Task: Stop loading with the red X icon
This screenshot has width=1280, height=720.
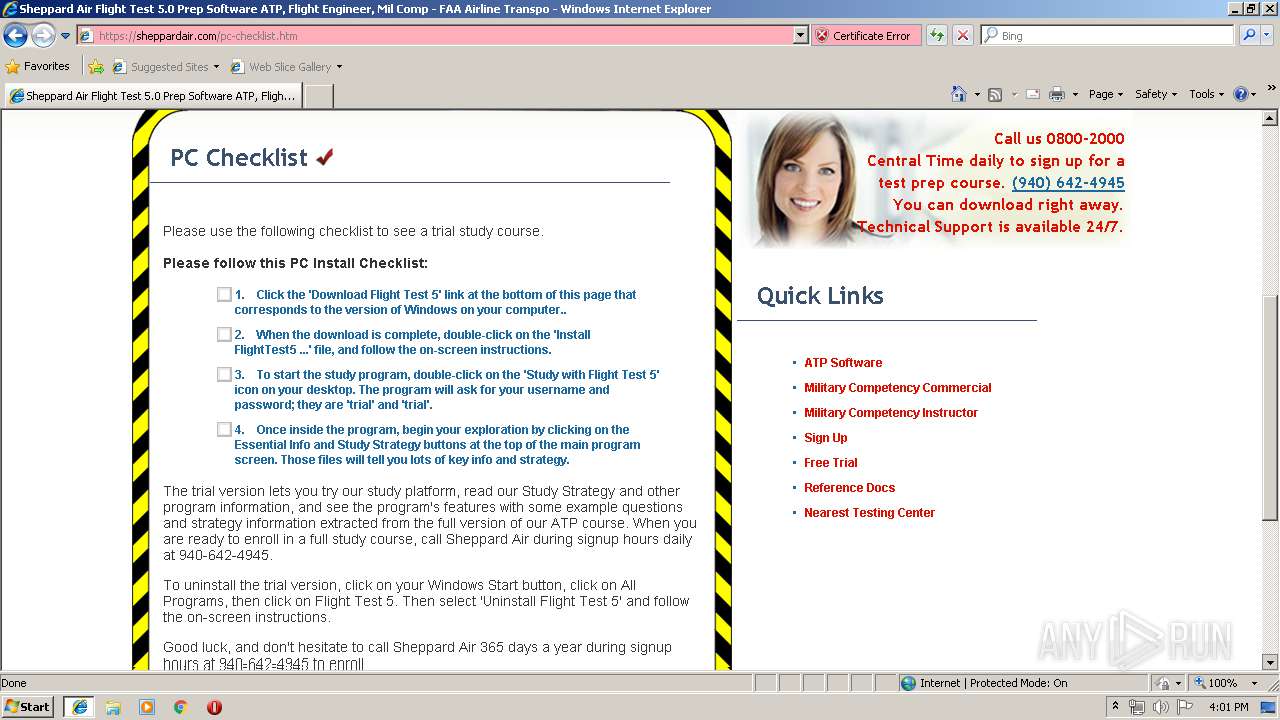Action: pyautogui.click(x=962, y=35)
